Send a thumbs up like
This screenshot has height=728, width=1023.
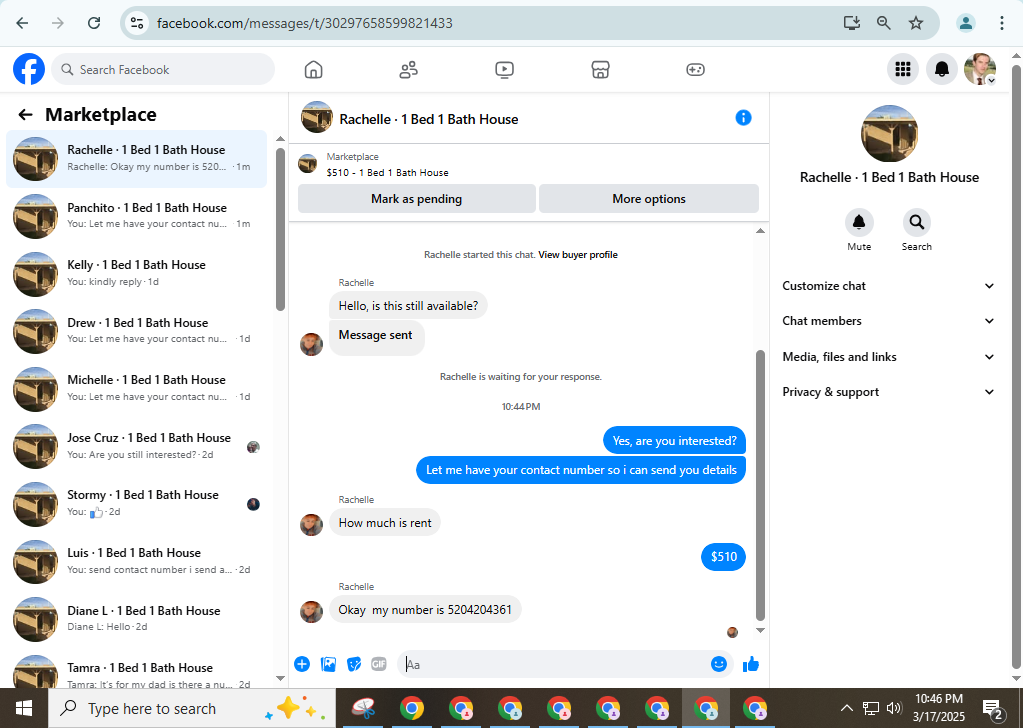tap(751, 664)
